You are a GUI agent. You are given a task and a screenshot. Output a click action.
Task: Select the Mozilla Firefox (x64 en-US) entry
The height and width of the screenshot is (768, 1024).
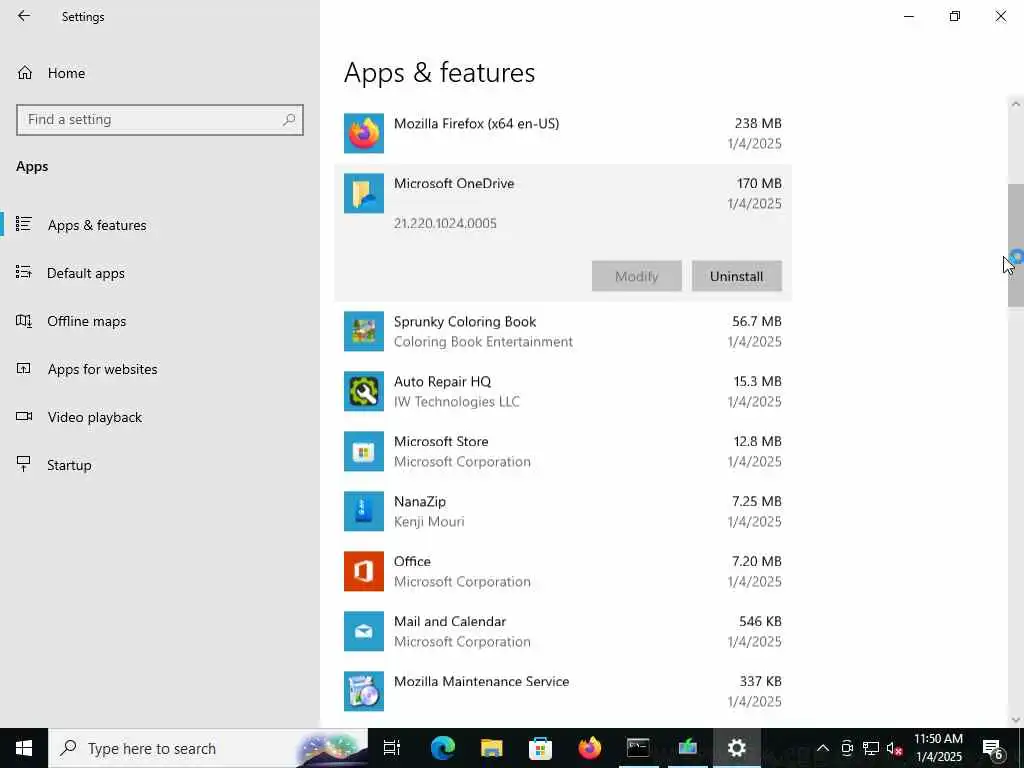pyautogui.click(x=563, y=133)
